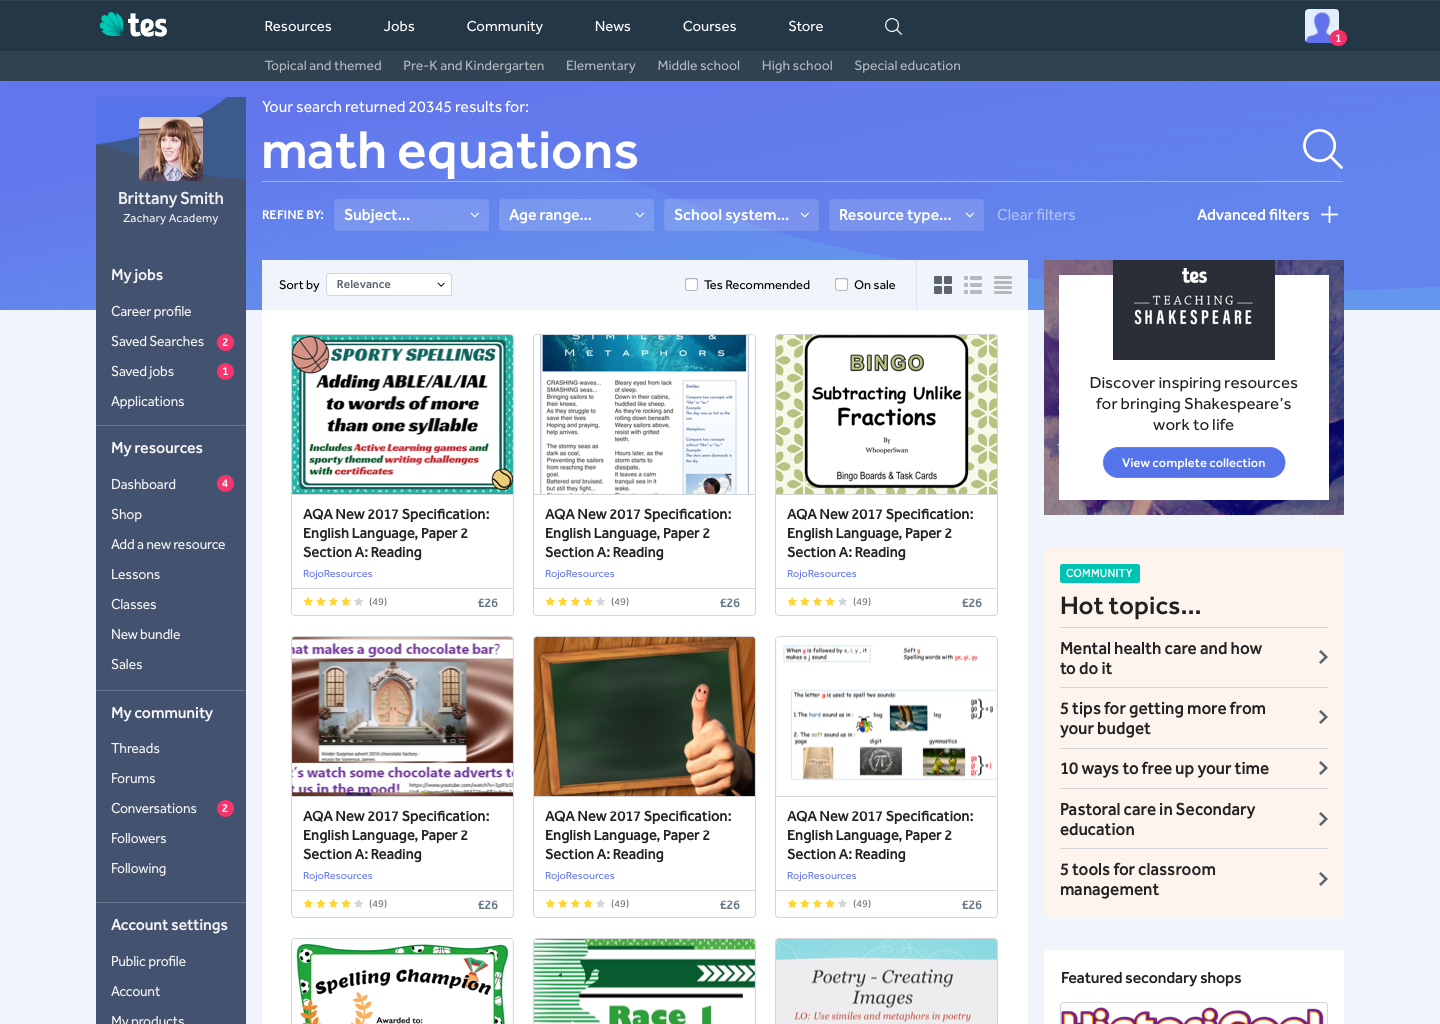Click the plus icon next to Advanced filters
The image size is (1440, 1024).
[1329, 215]
